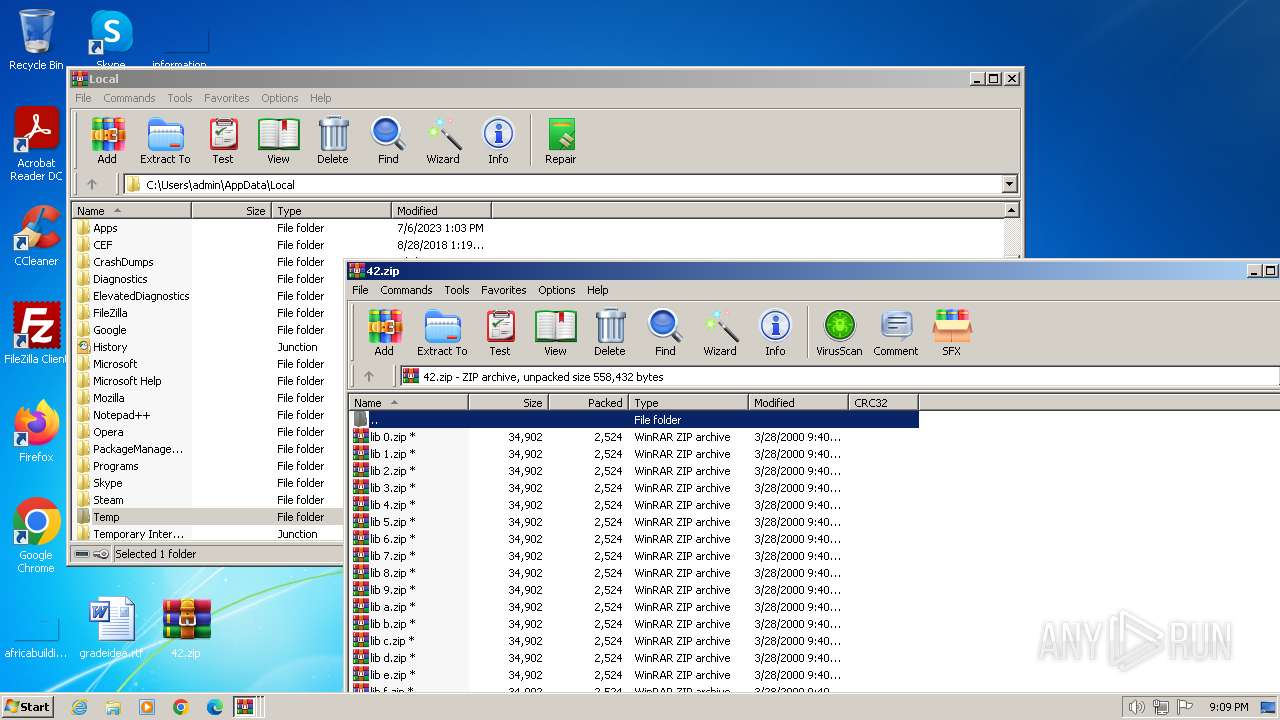Image resolution: width=1280 pixels, height=720 pixels.
Task: Sort by Modified column in Local window
Action: (441, 210)
